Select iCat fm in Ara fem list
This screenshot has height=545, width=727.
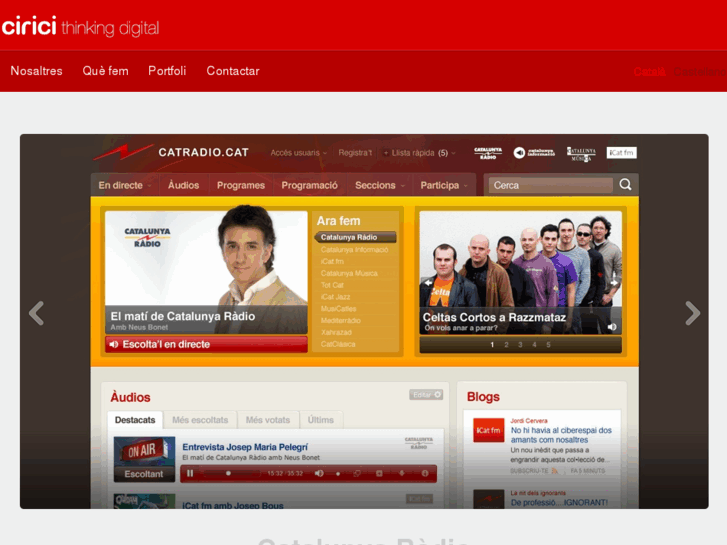[332, 262]
